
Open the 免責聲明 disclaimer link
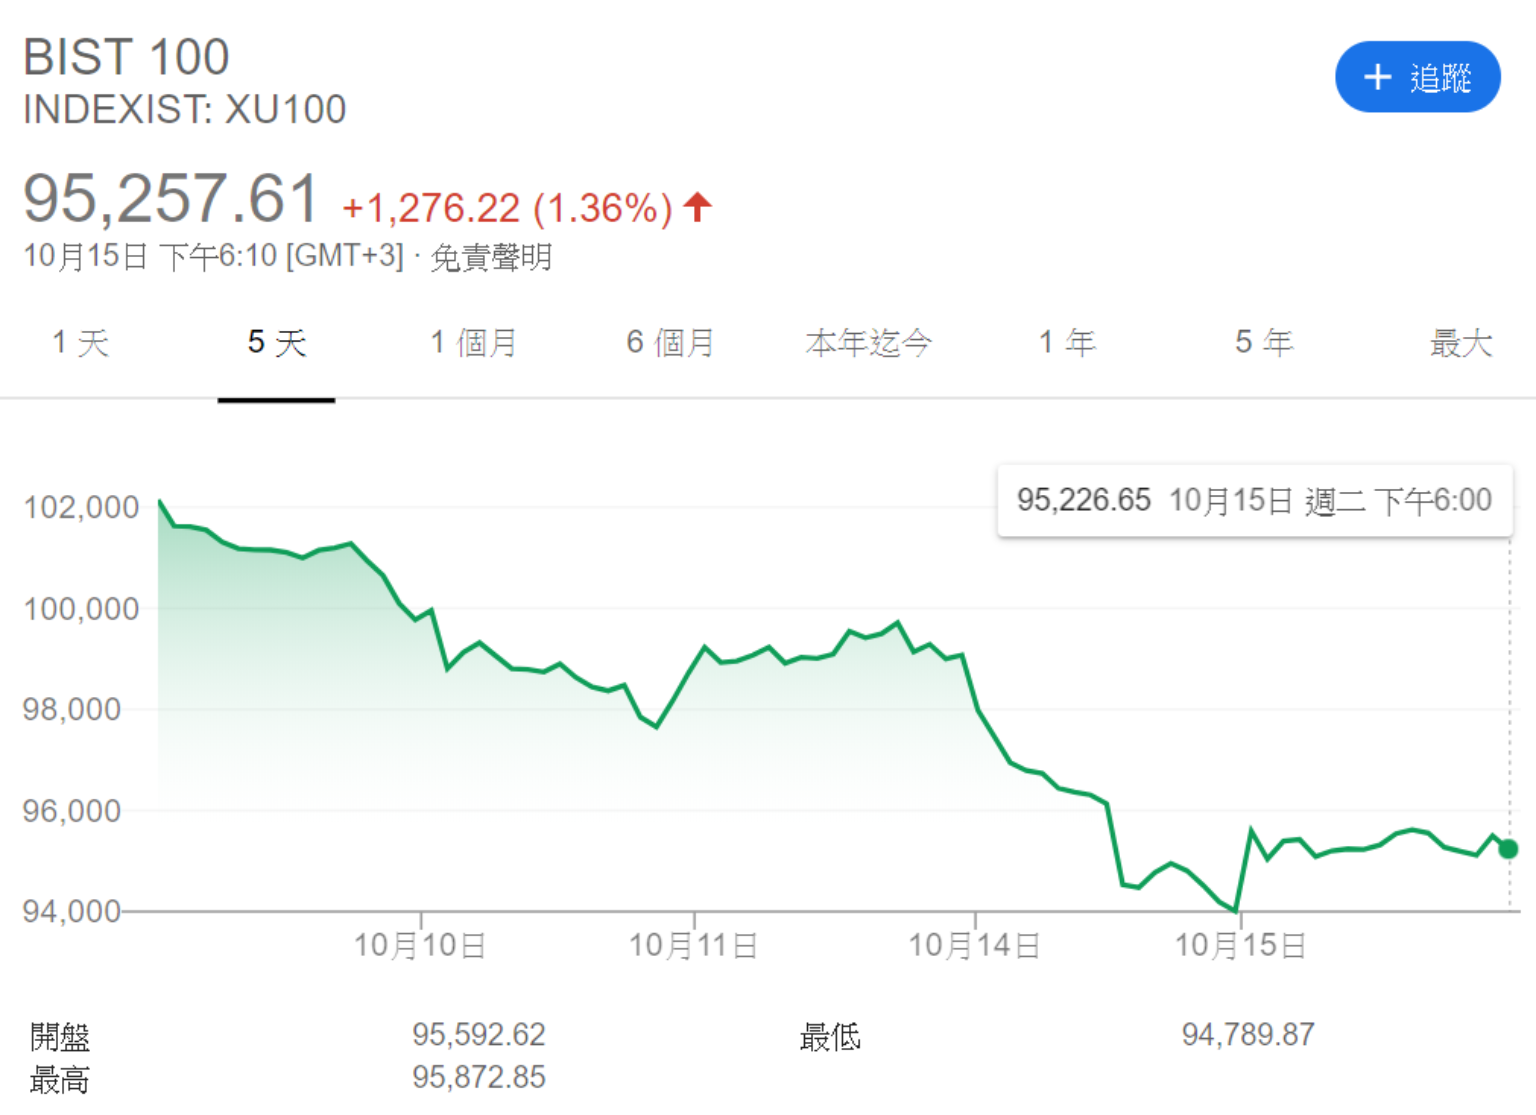[490, 257]
